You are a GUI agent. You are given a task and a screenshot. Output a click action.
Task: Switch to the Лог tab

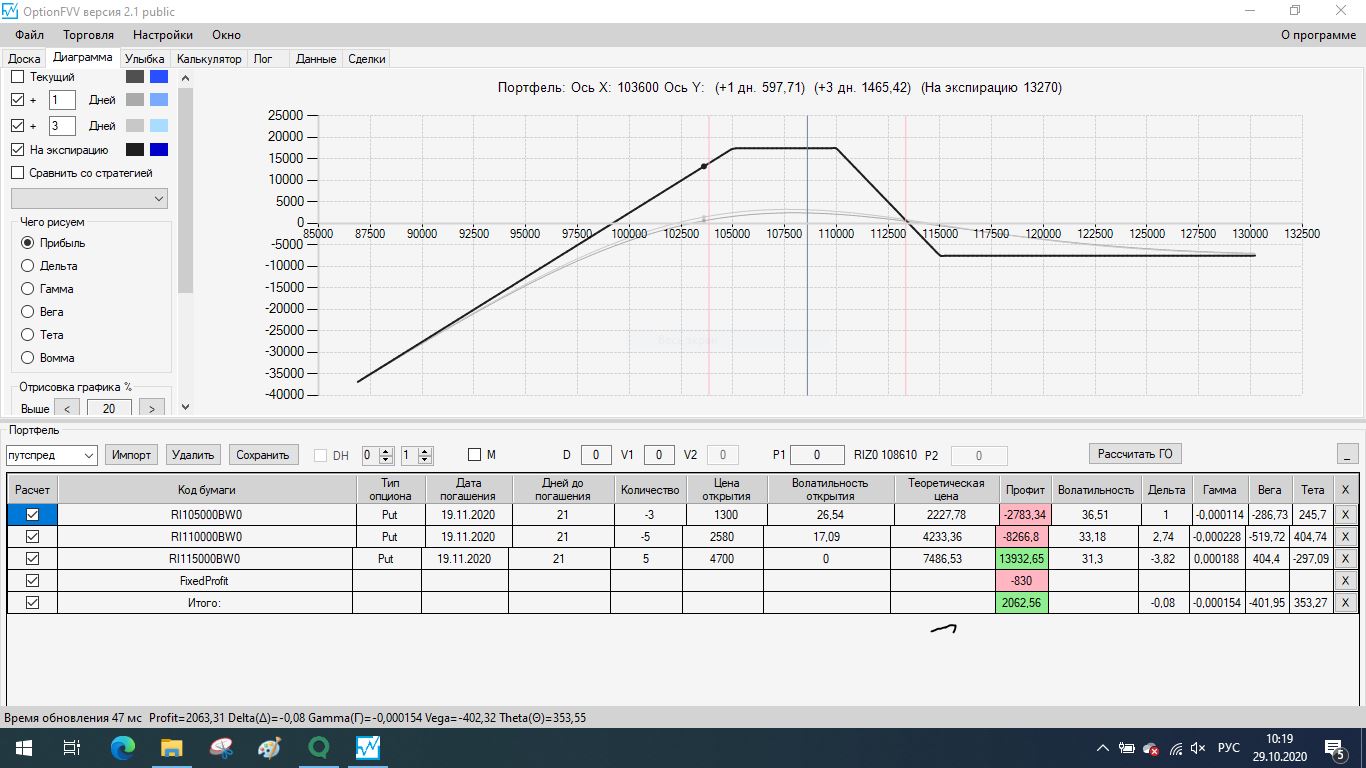pyautogui.click(x=263, y=59)
